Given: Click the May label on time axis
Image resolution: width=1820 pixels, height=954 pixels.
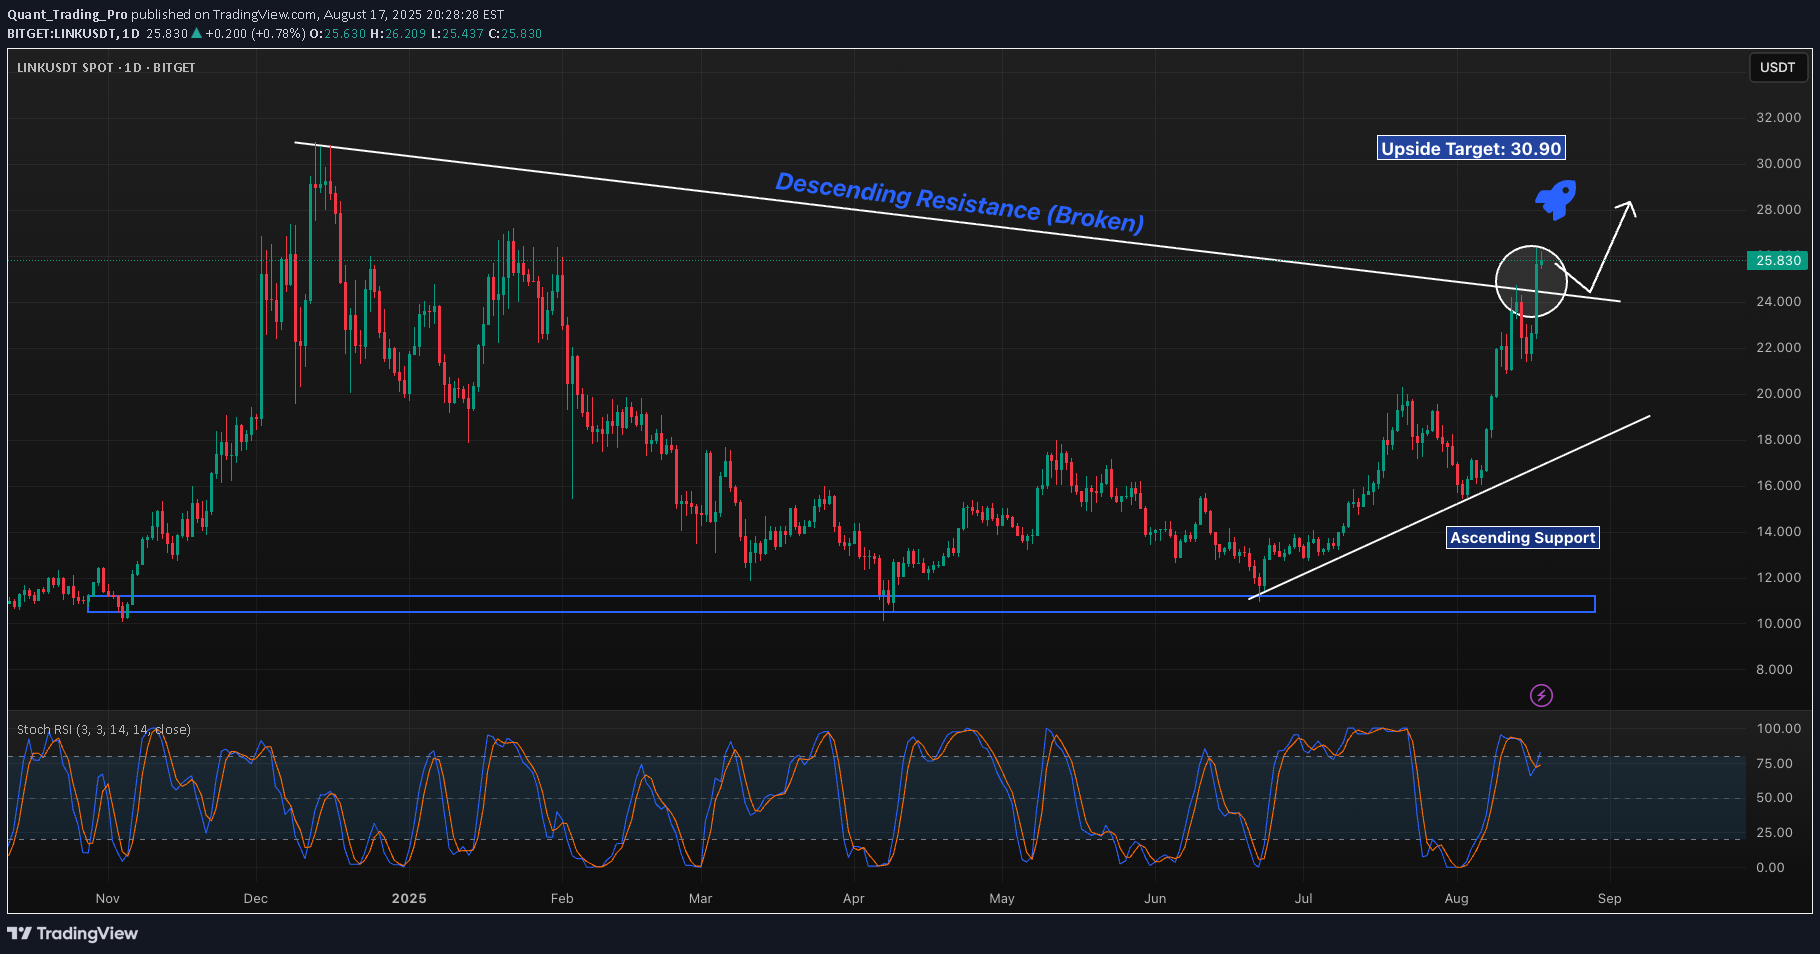Looking at the screenshot, I should [x=1002, y=898].
